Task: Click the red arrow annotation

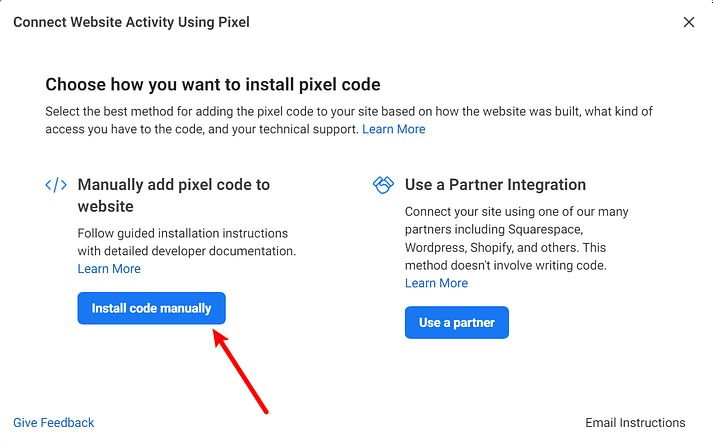Action: pos(241,372)
